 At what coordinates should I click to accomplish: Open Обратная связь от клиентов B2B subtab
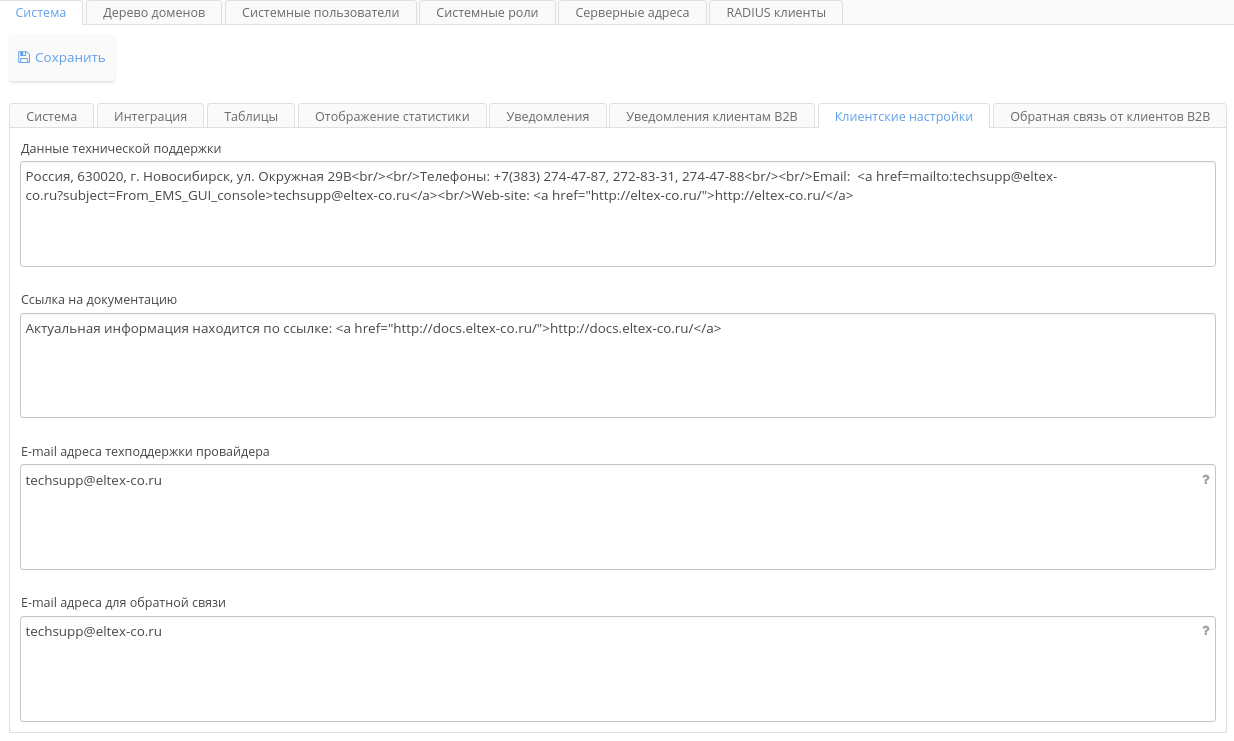(1110, 116)
